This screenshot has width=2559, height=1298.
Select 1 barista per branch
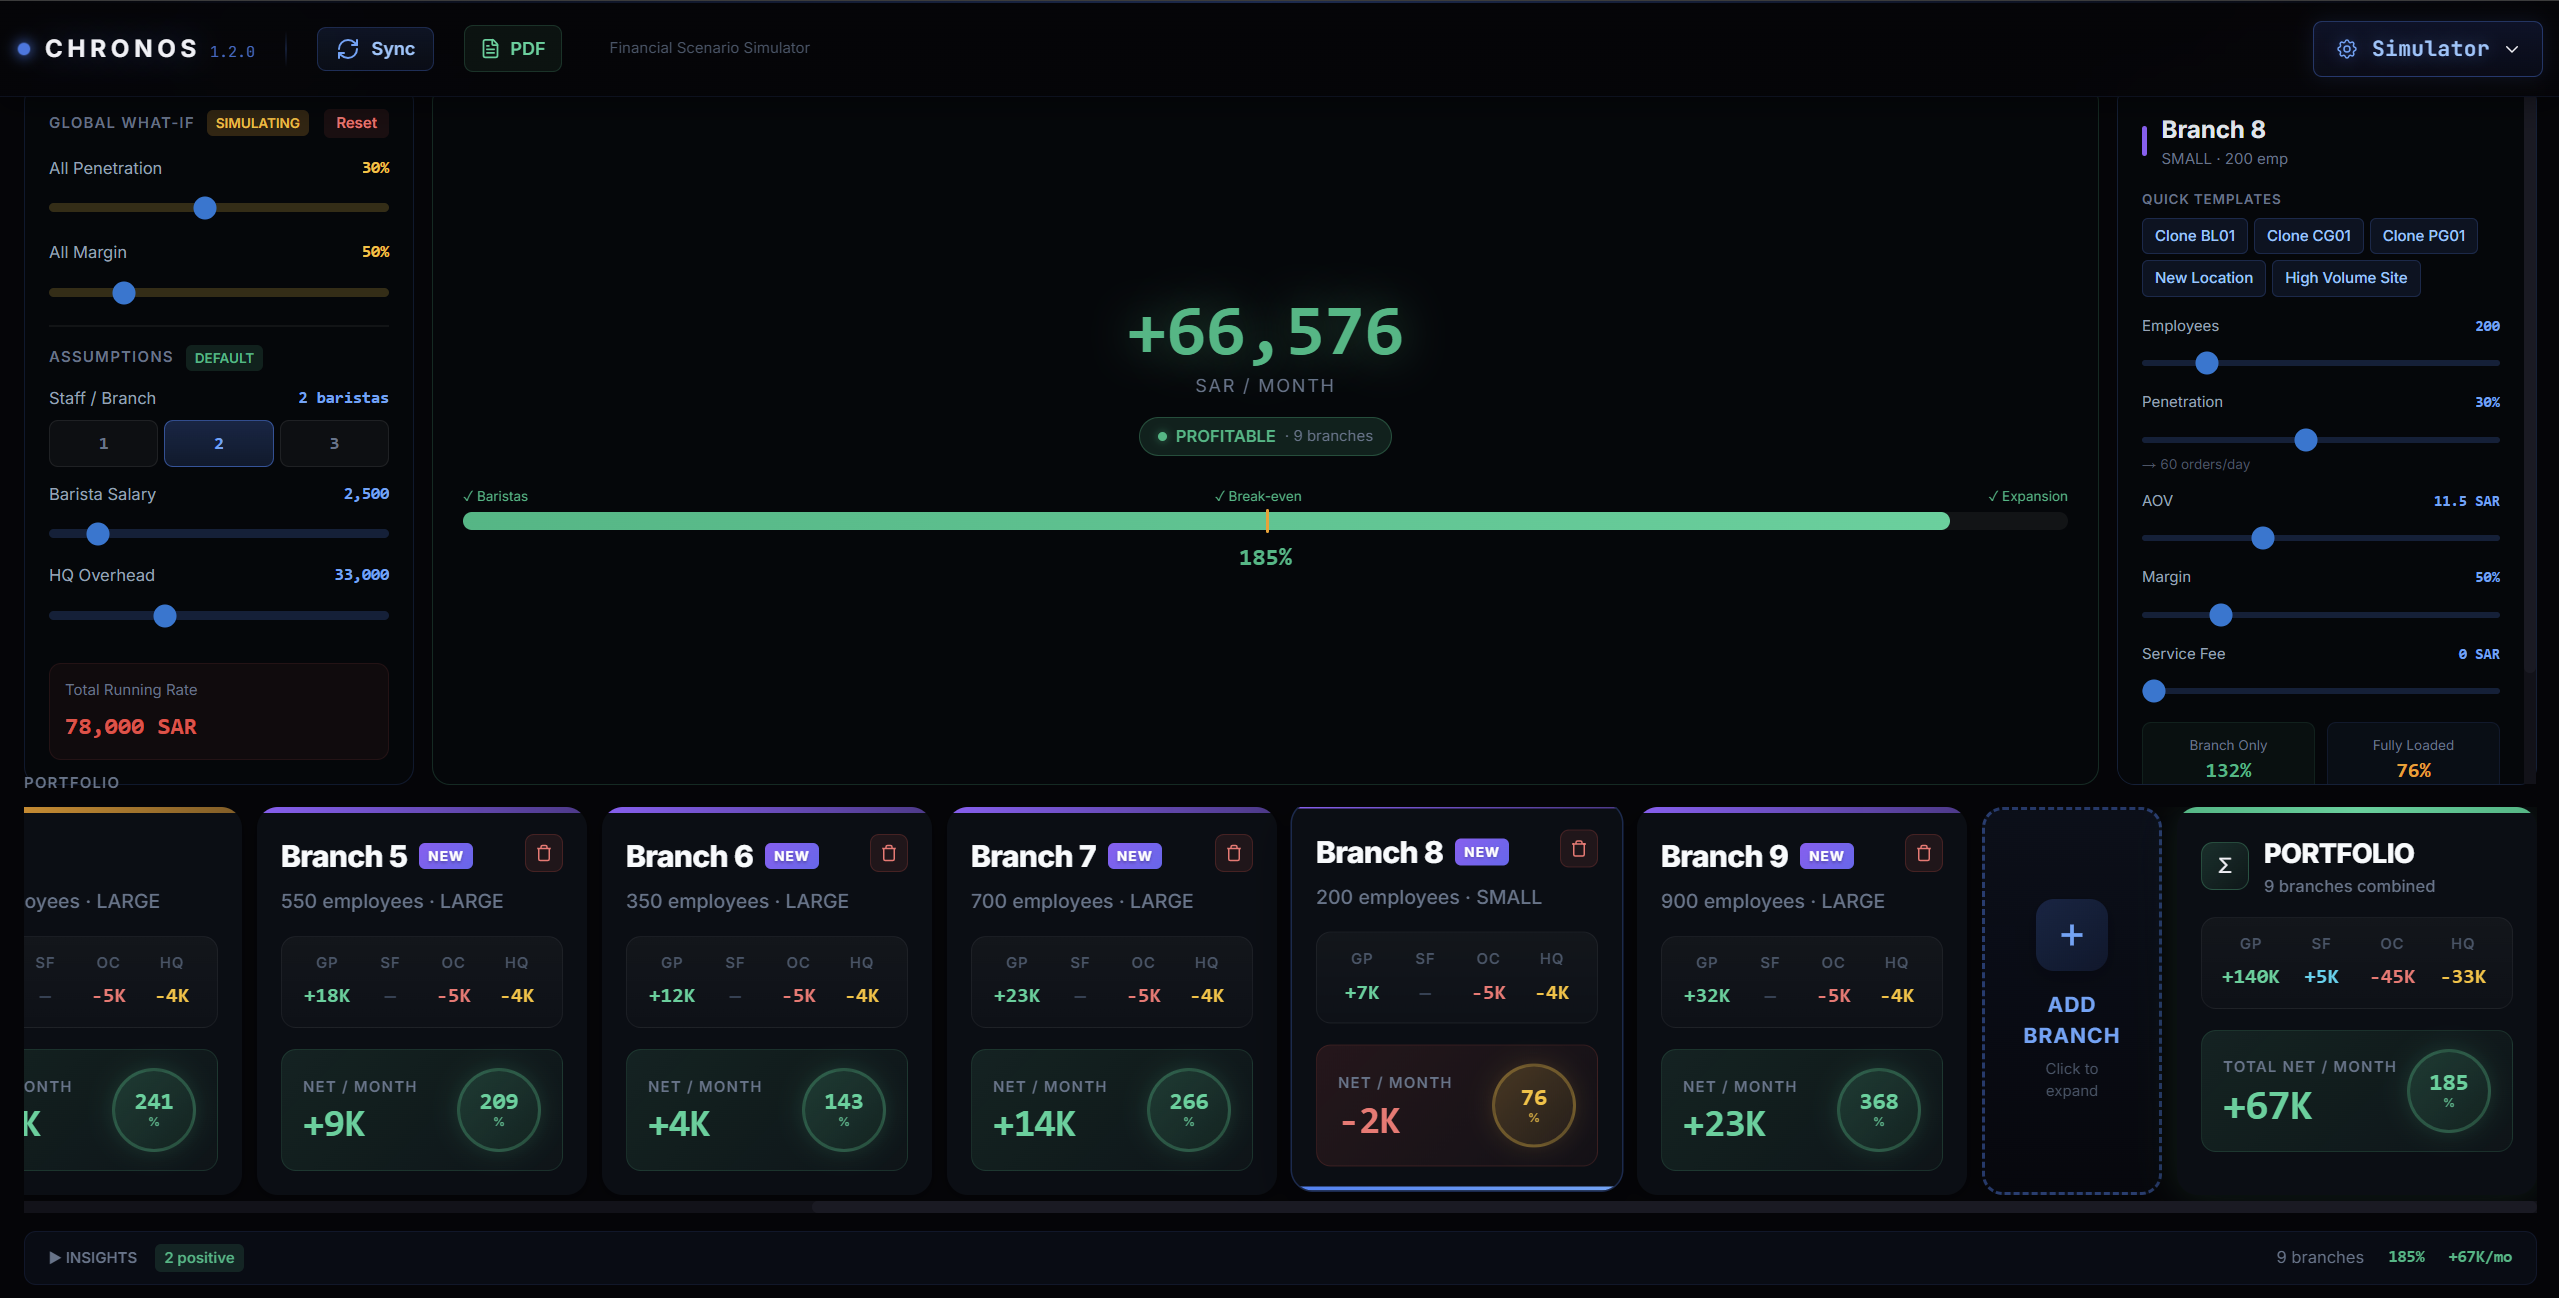(x=102, y=443)
